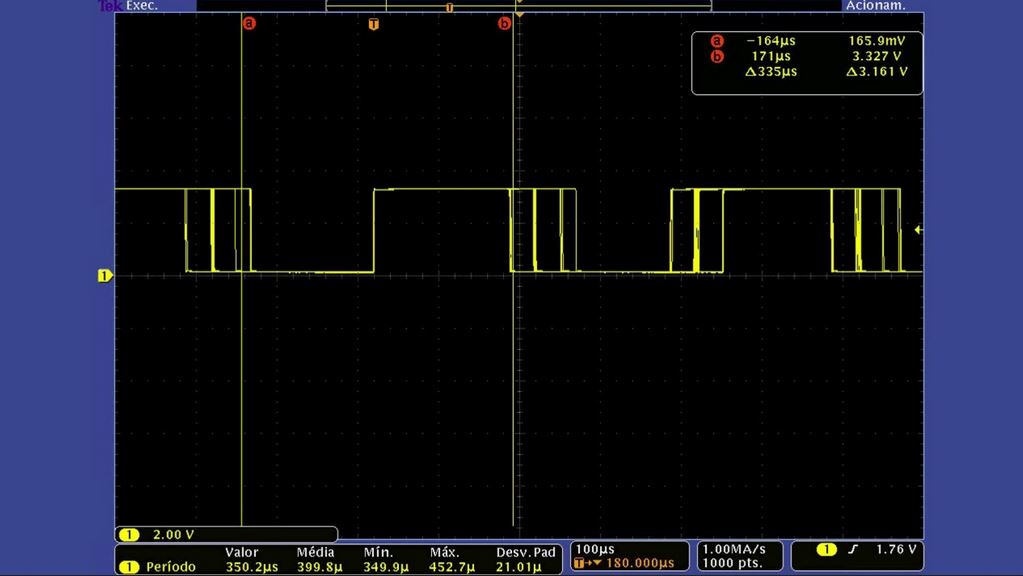Click the Média 399.8µ measurement value
Screen dimensions: 1023x576
(x=320, y=566)
